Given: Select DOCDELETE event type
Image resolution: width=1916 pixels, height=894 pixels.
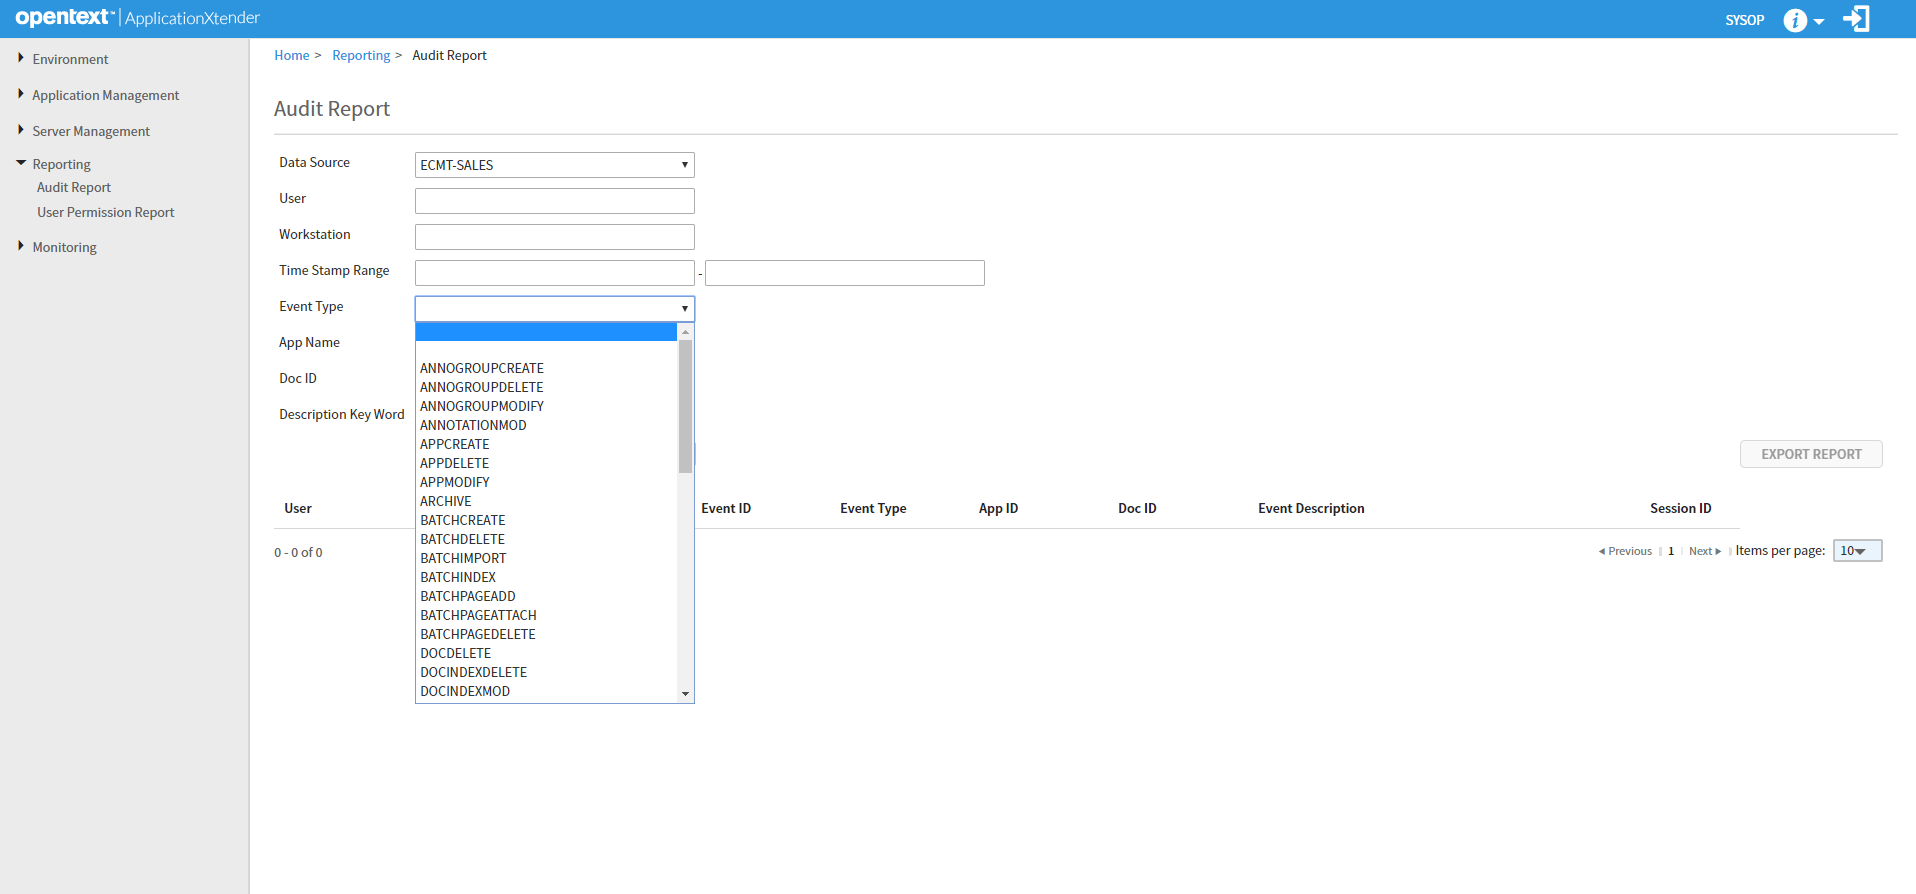Looking at the screenshot, I should coord(456,653).
